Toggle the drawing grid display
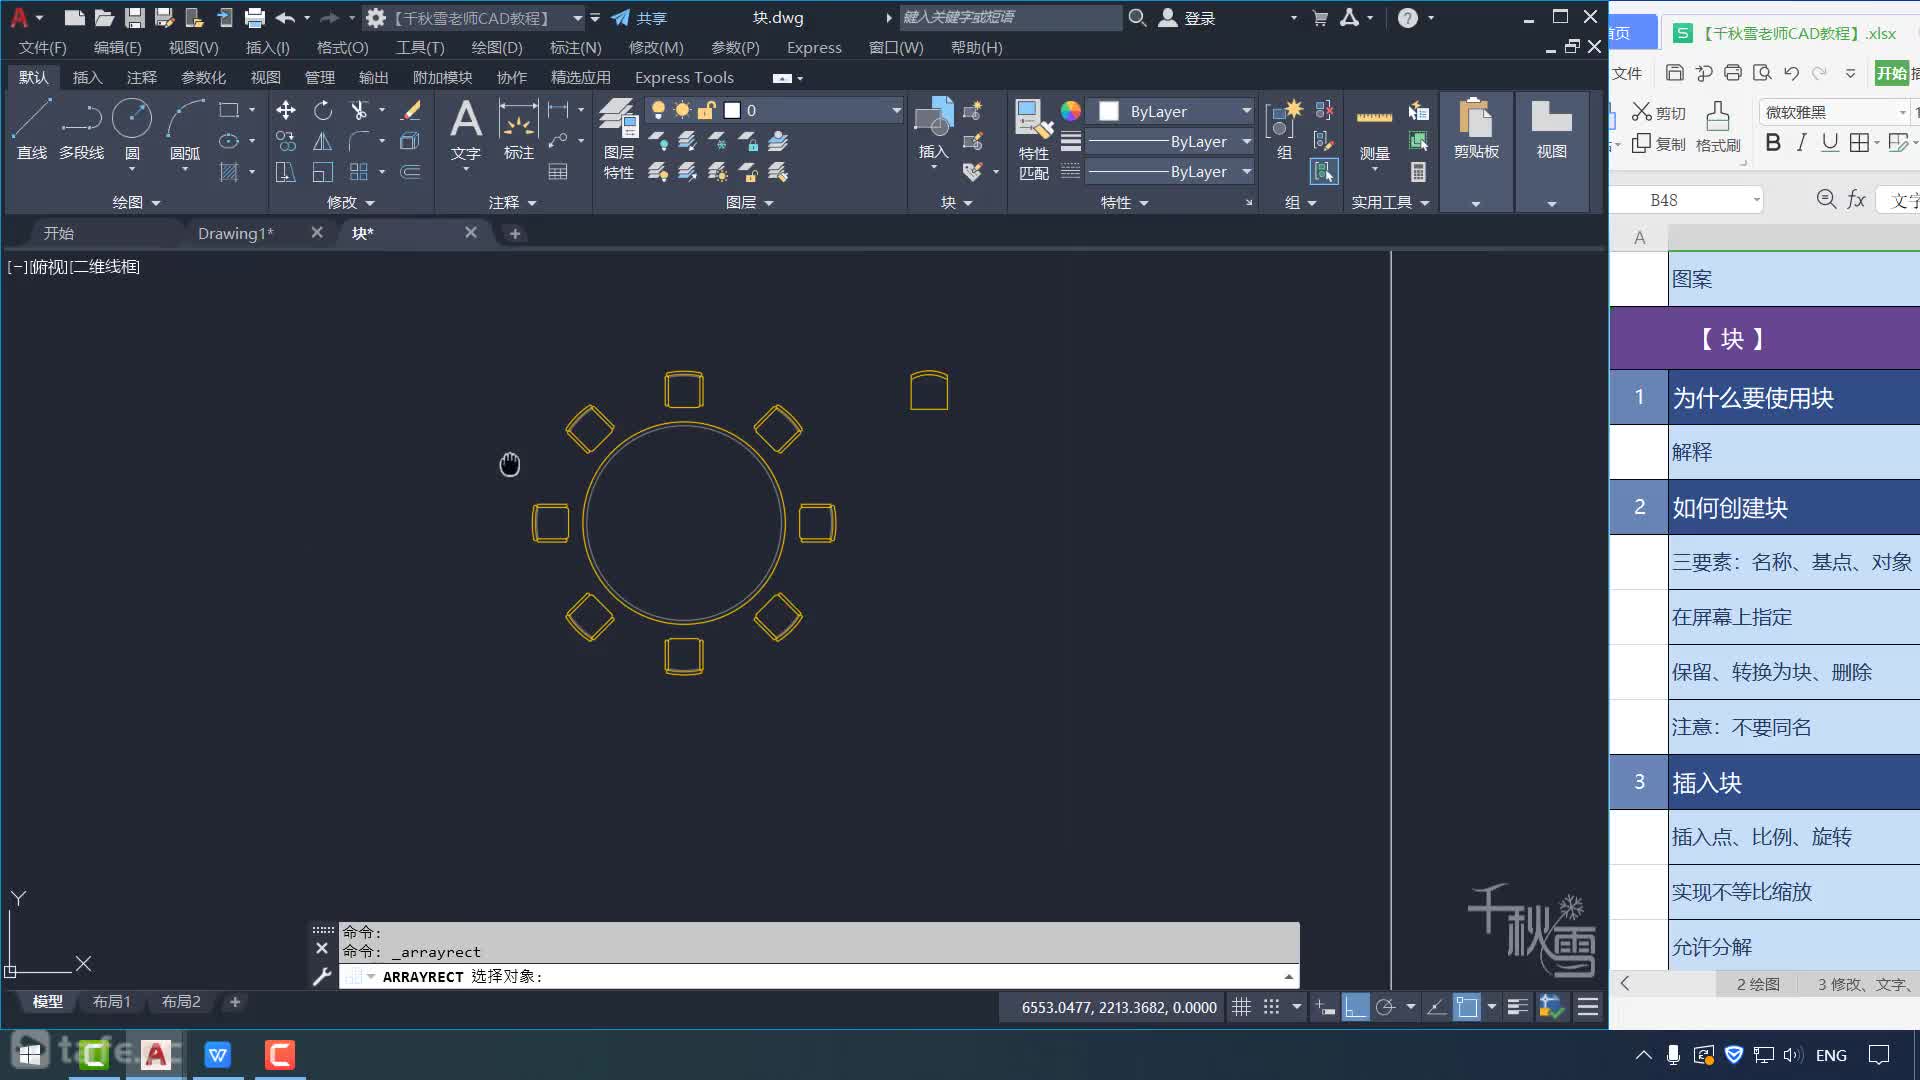Image resolution: width=1920 pixels, height=1080 pixels. click(1241, 1007)
